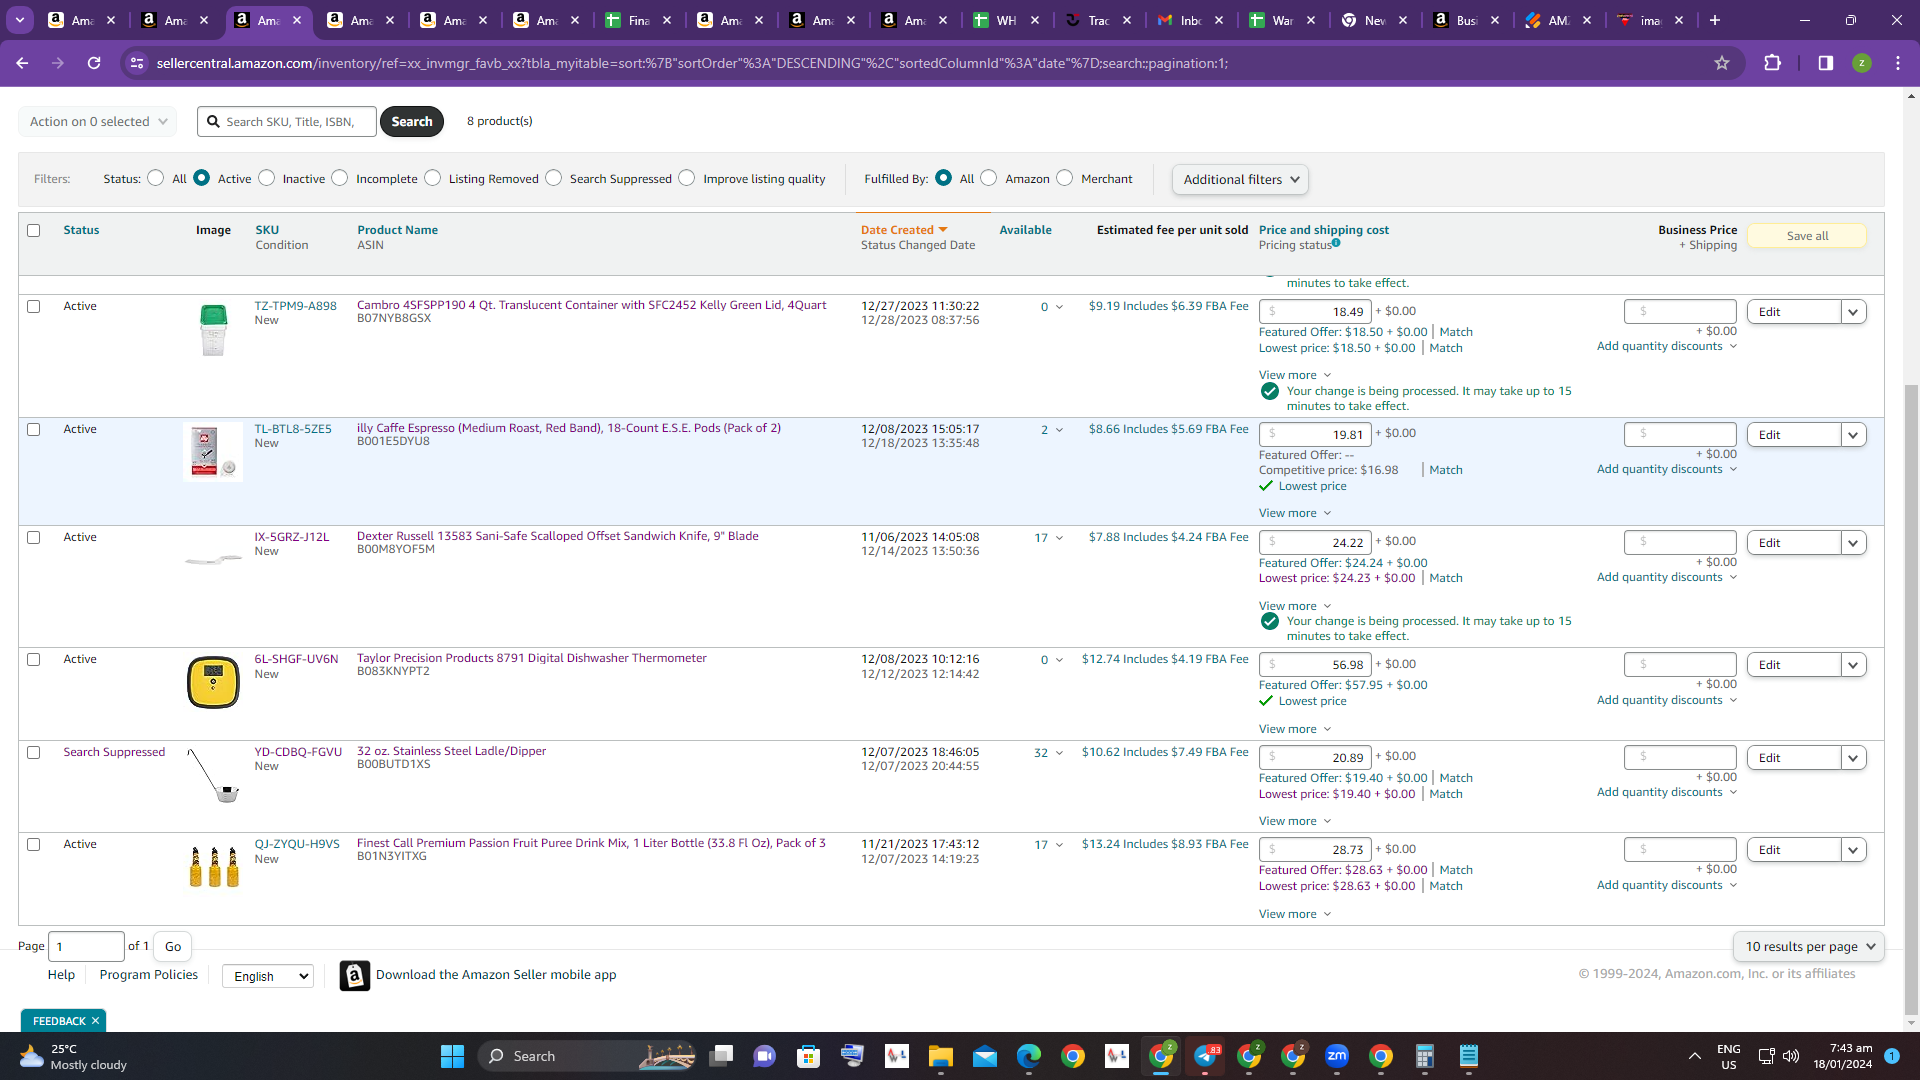This screenshot has width=1920, height=1080.
Task: Open Notepad from the taskbar
Action: tap(1469, 1056)
